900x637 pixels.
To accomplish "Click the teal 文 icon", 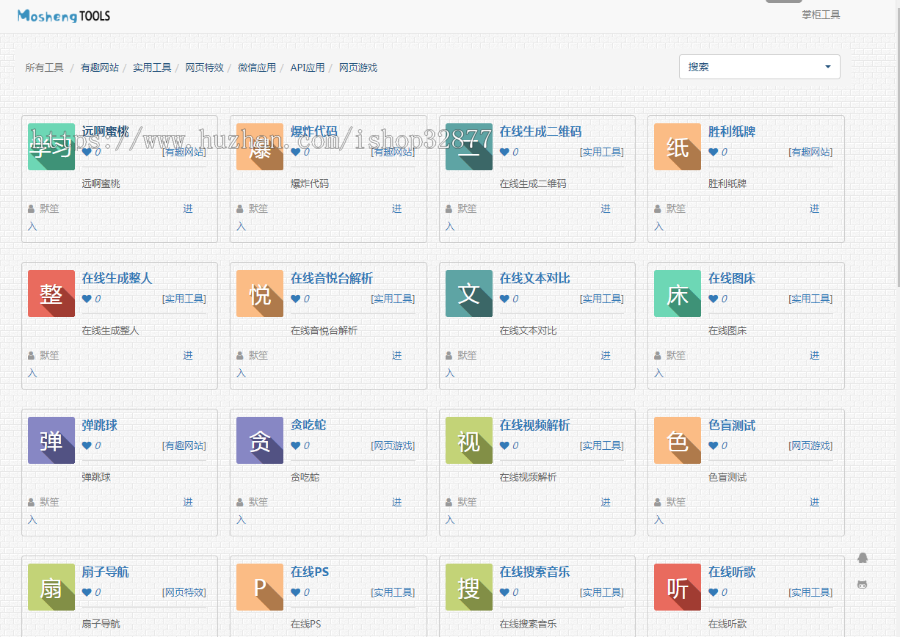I will pyautogui.click(x=469, y=293).
